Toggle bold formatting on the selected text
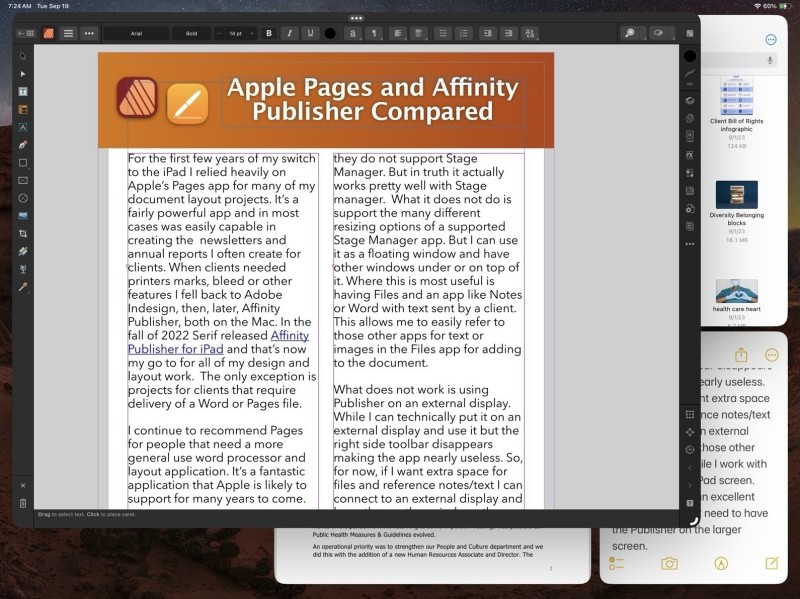Screen dimensions: 800x599 point(268,33)
